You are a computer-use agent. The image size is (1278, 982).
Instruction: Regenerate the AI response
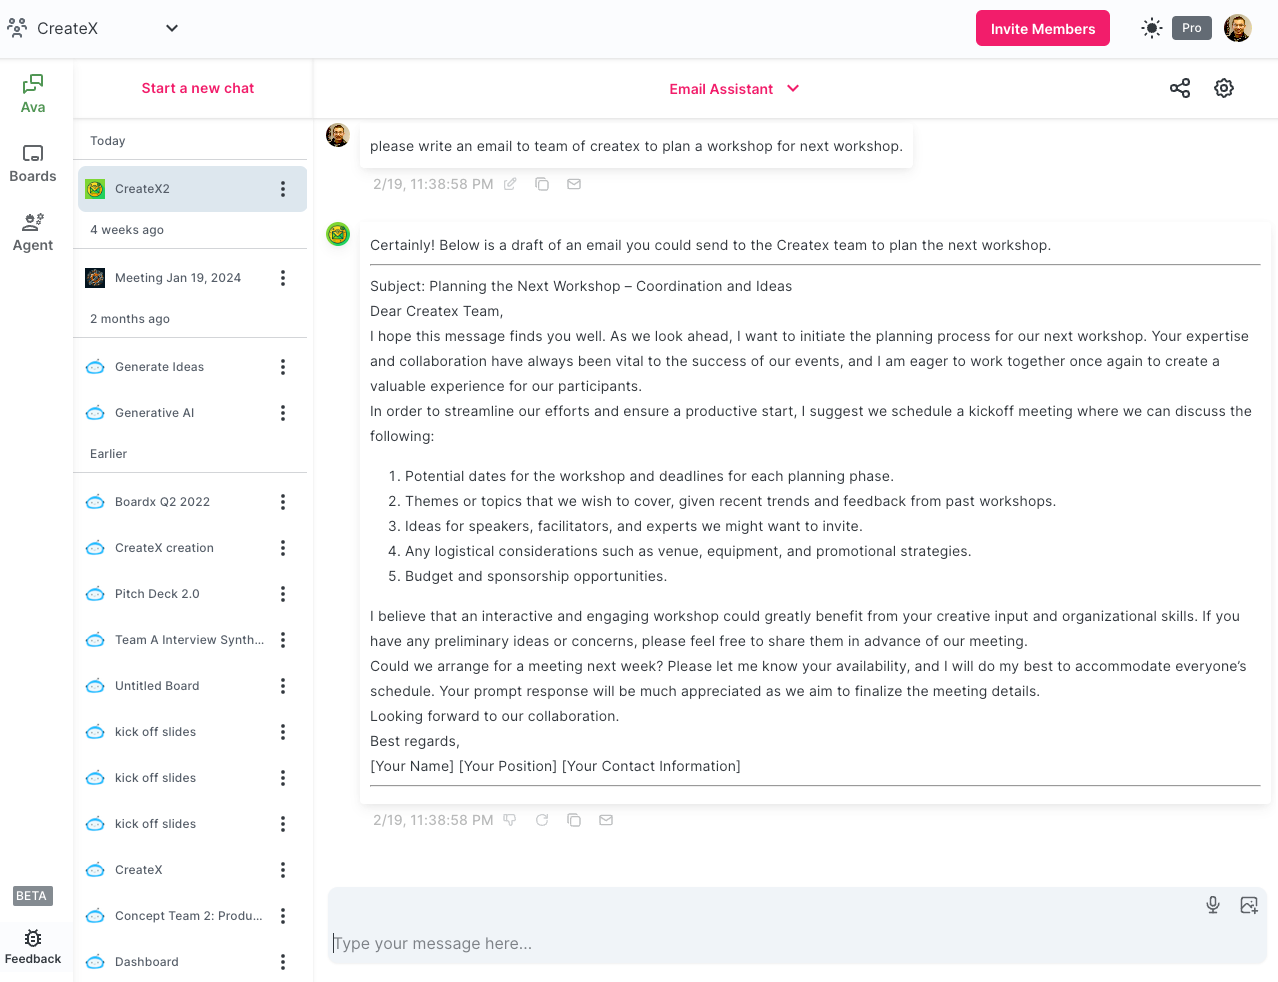[542, 820]
